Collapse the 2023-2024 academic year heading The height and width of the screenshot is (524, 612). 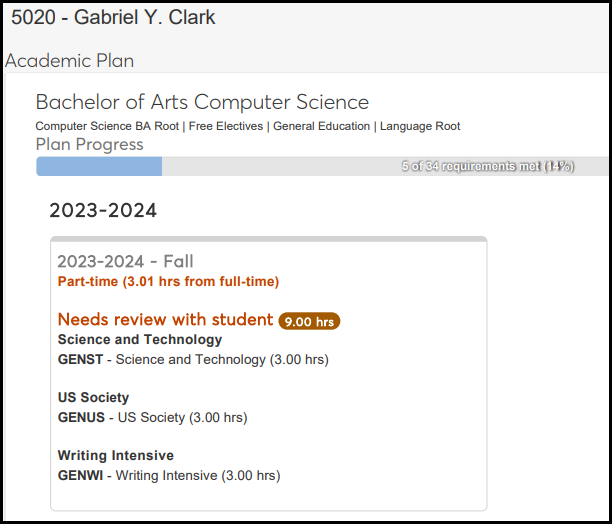point(103,211)
